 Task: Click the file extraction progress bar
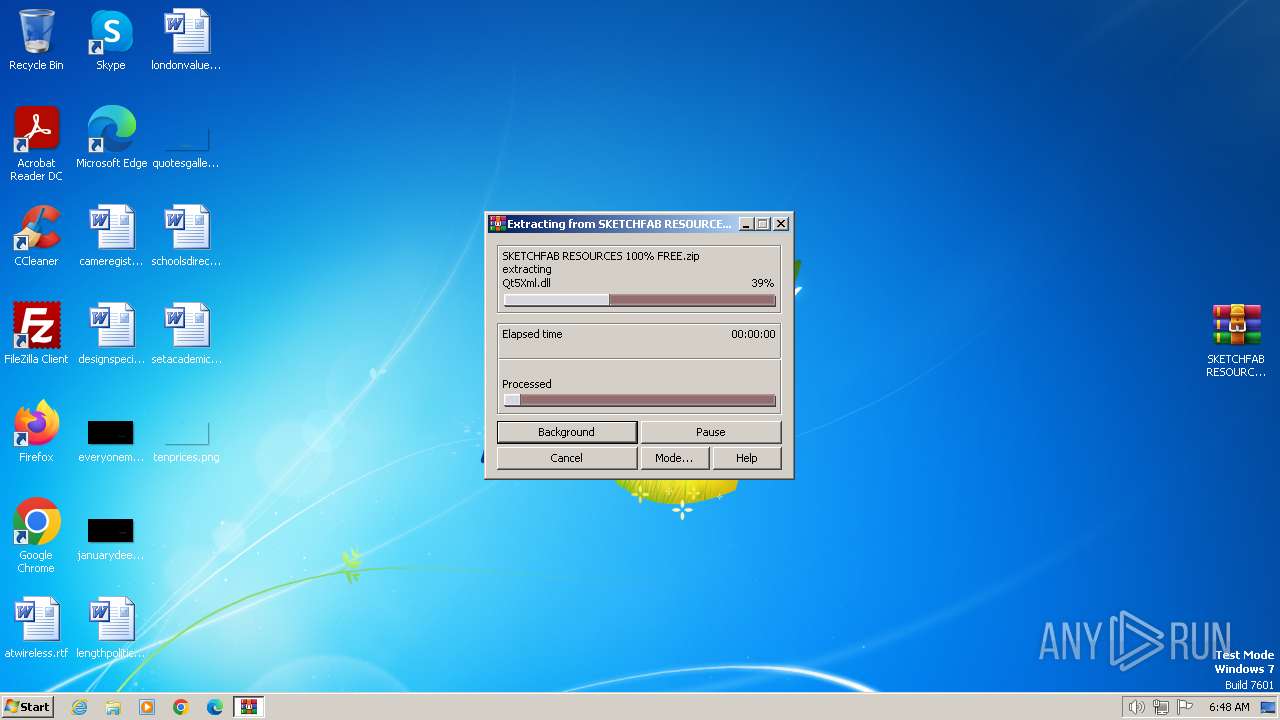pos(640,300)
